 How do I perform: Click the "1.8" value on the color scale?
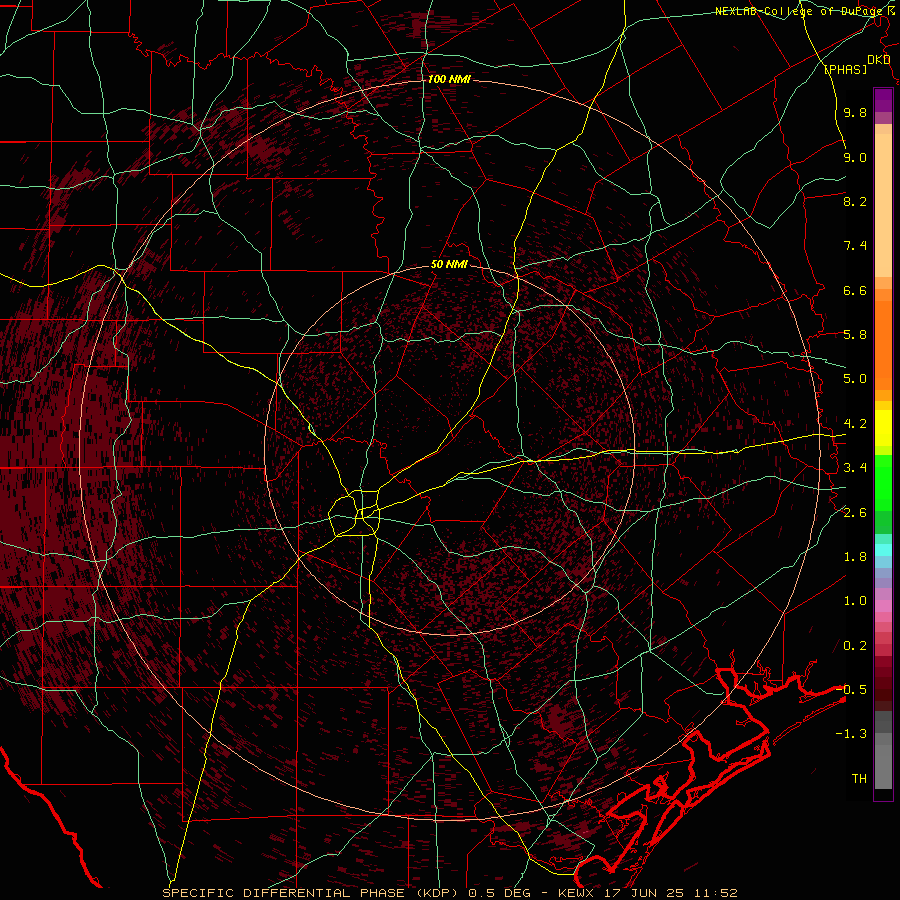pyautogui.click(x=855, y=557)
